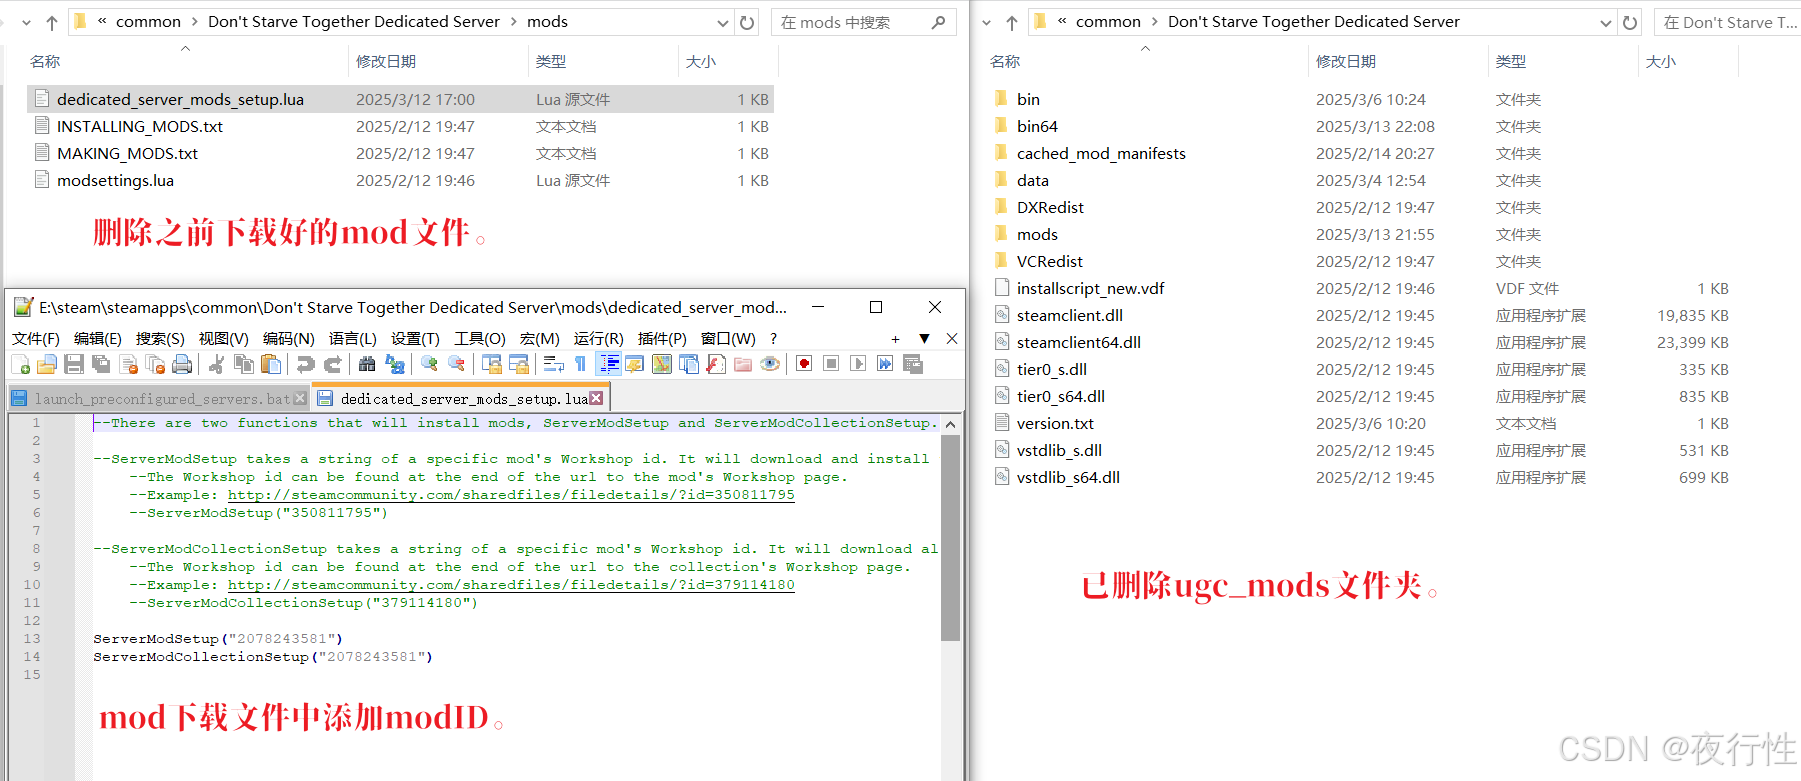Switch to launch_preconfigured_servers.bat tab
1801x781 pixels.
point(160,398)
